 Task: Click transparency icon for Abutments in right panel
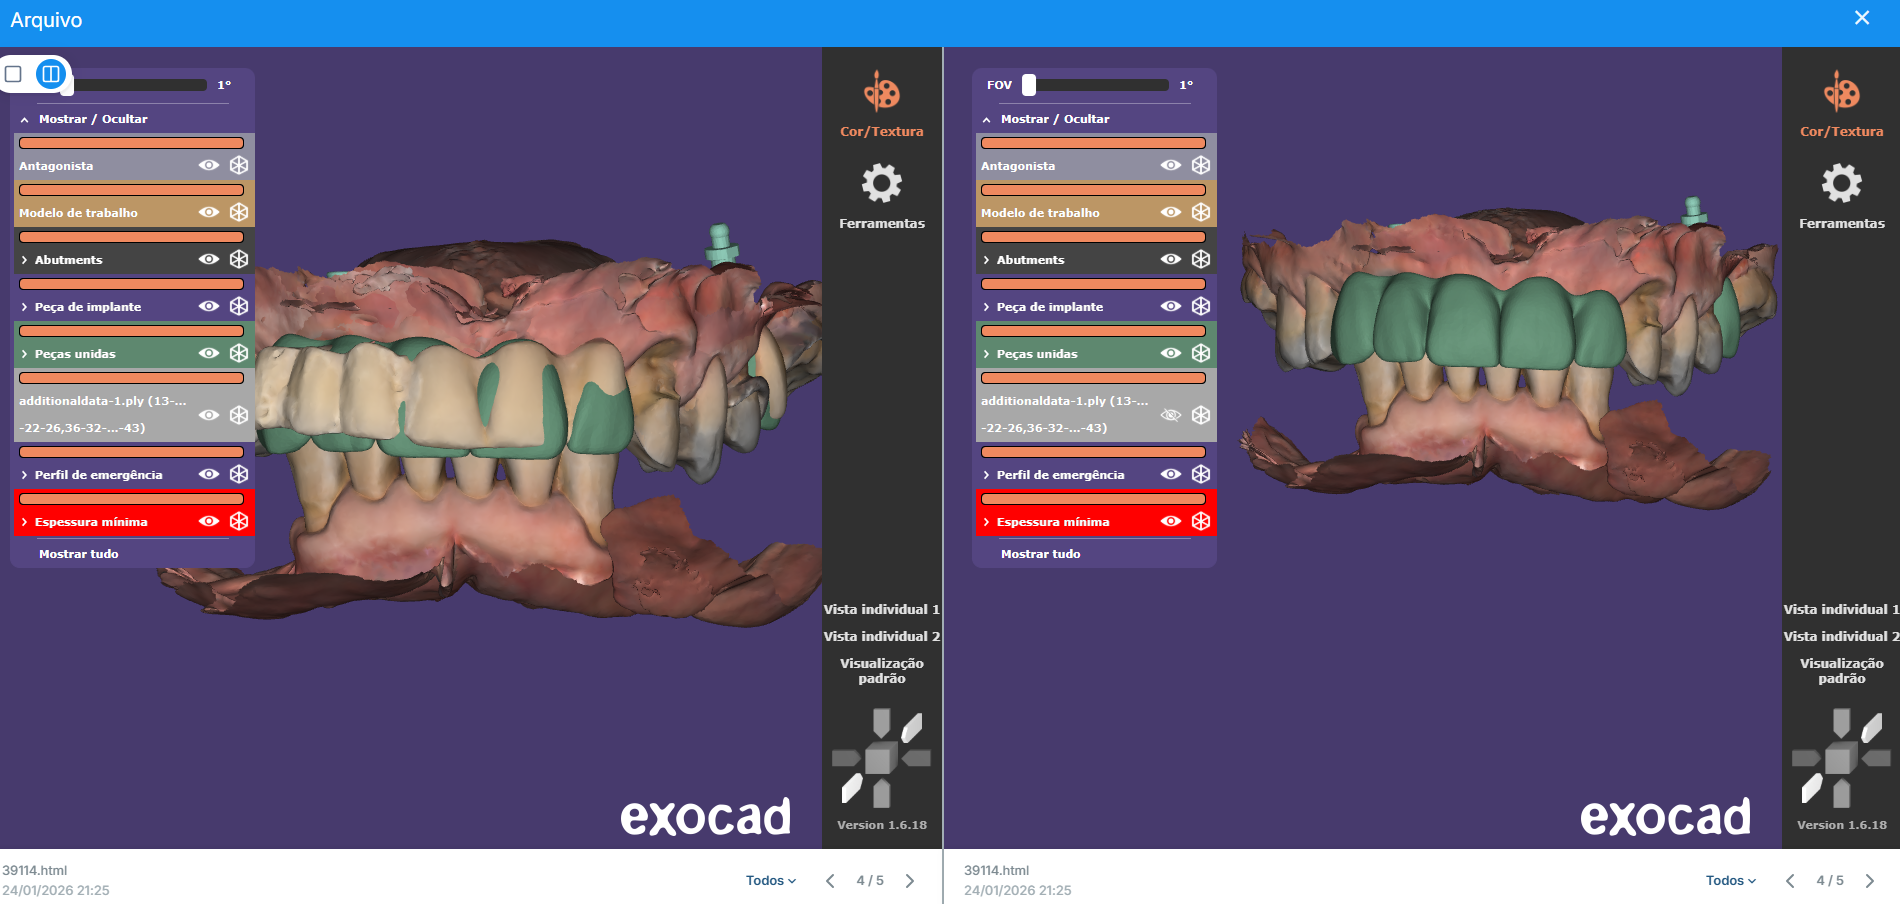pos(1201,259)
